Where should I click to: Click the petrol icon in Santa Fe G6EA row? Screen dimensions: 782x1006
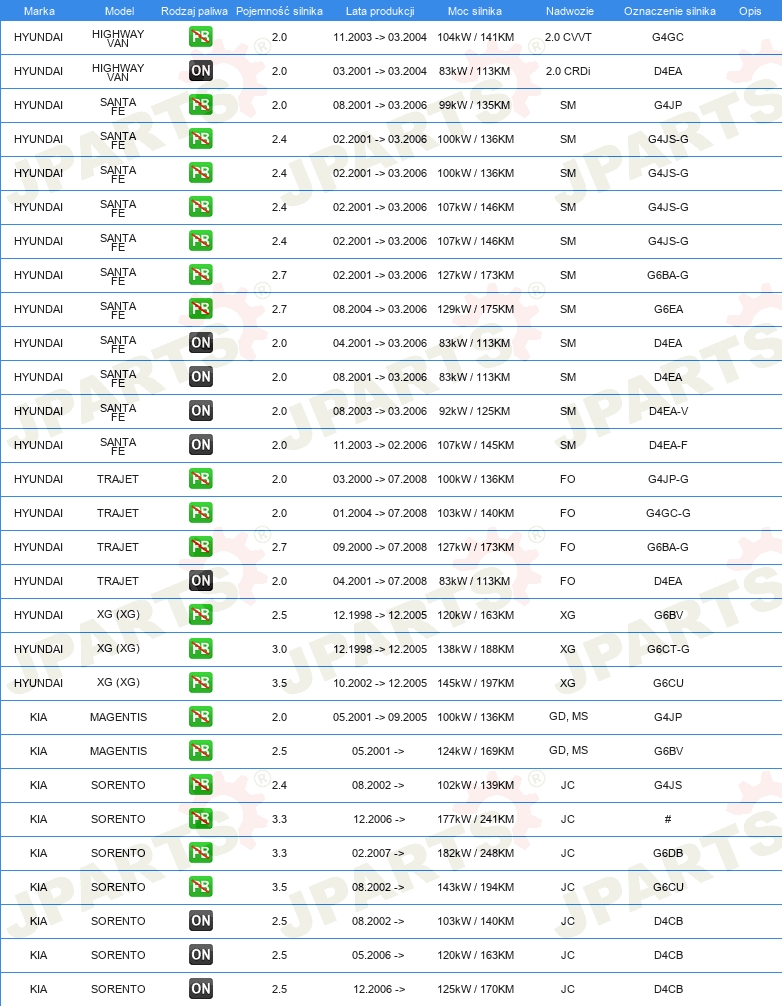(x=201, y=309)
